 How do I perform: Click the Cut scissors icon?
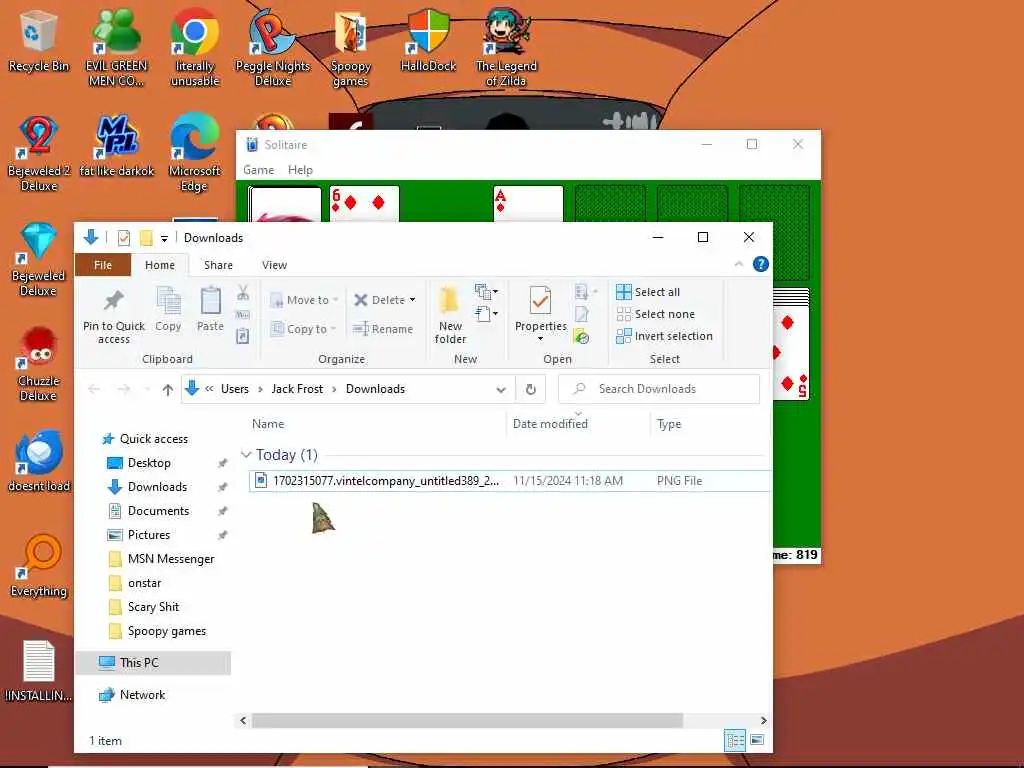(243, 292)
